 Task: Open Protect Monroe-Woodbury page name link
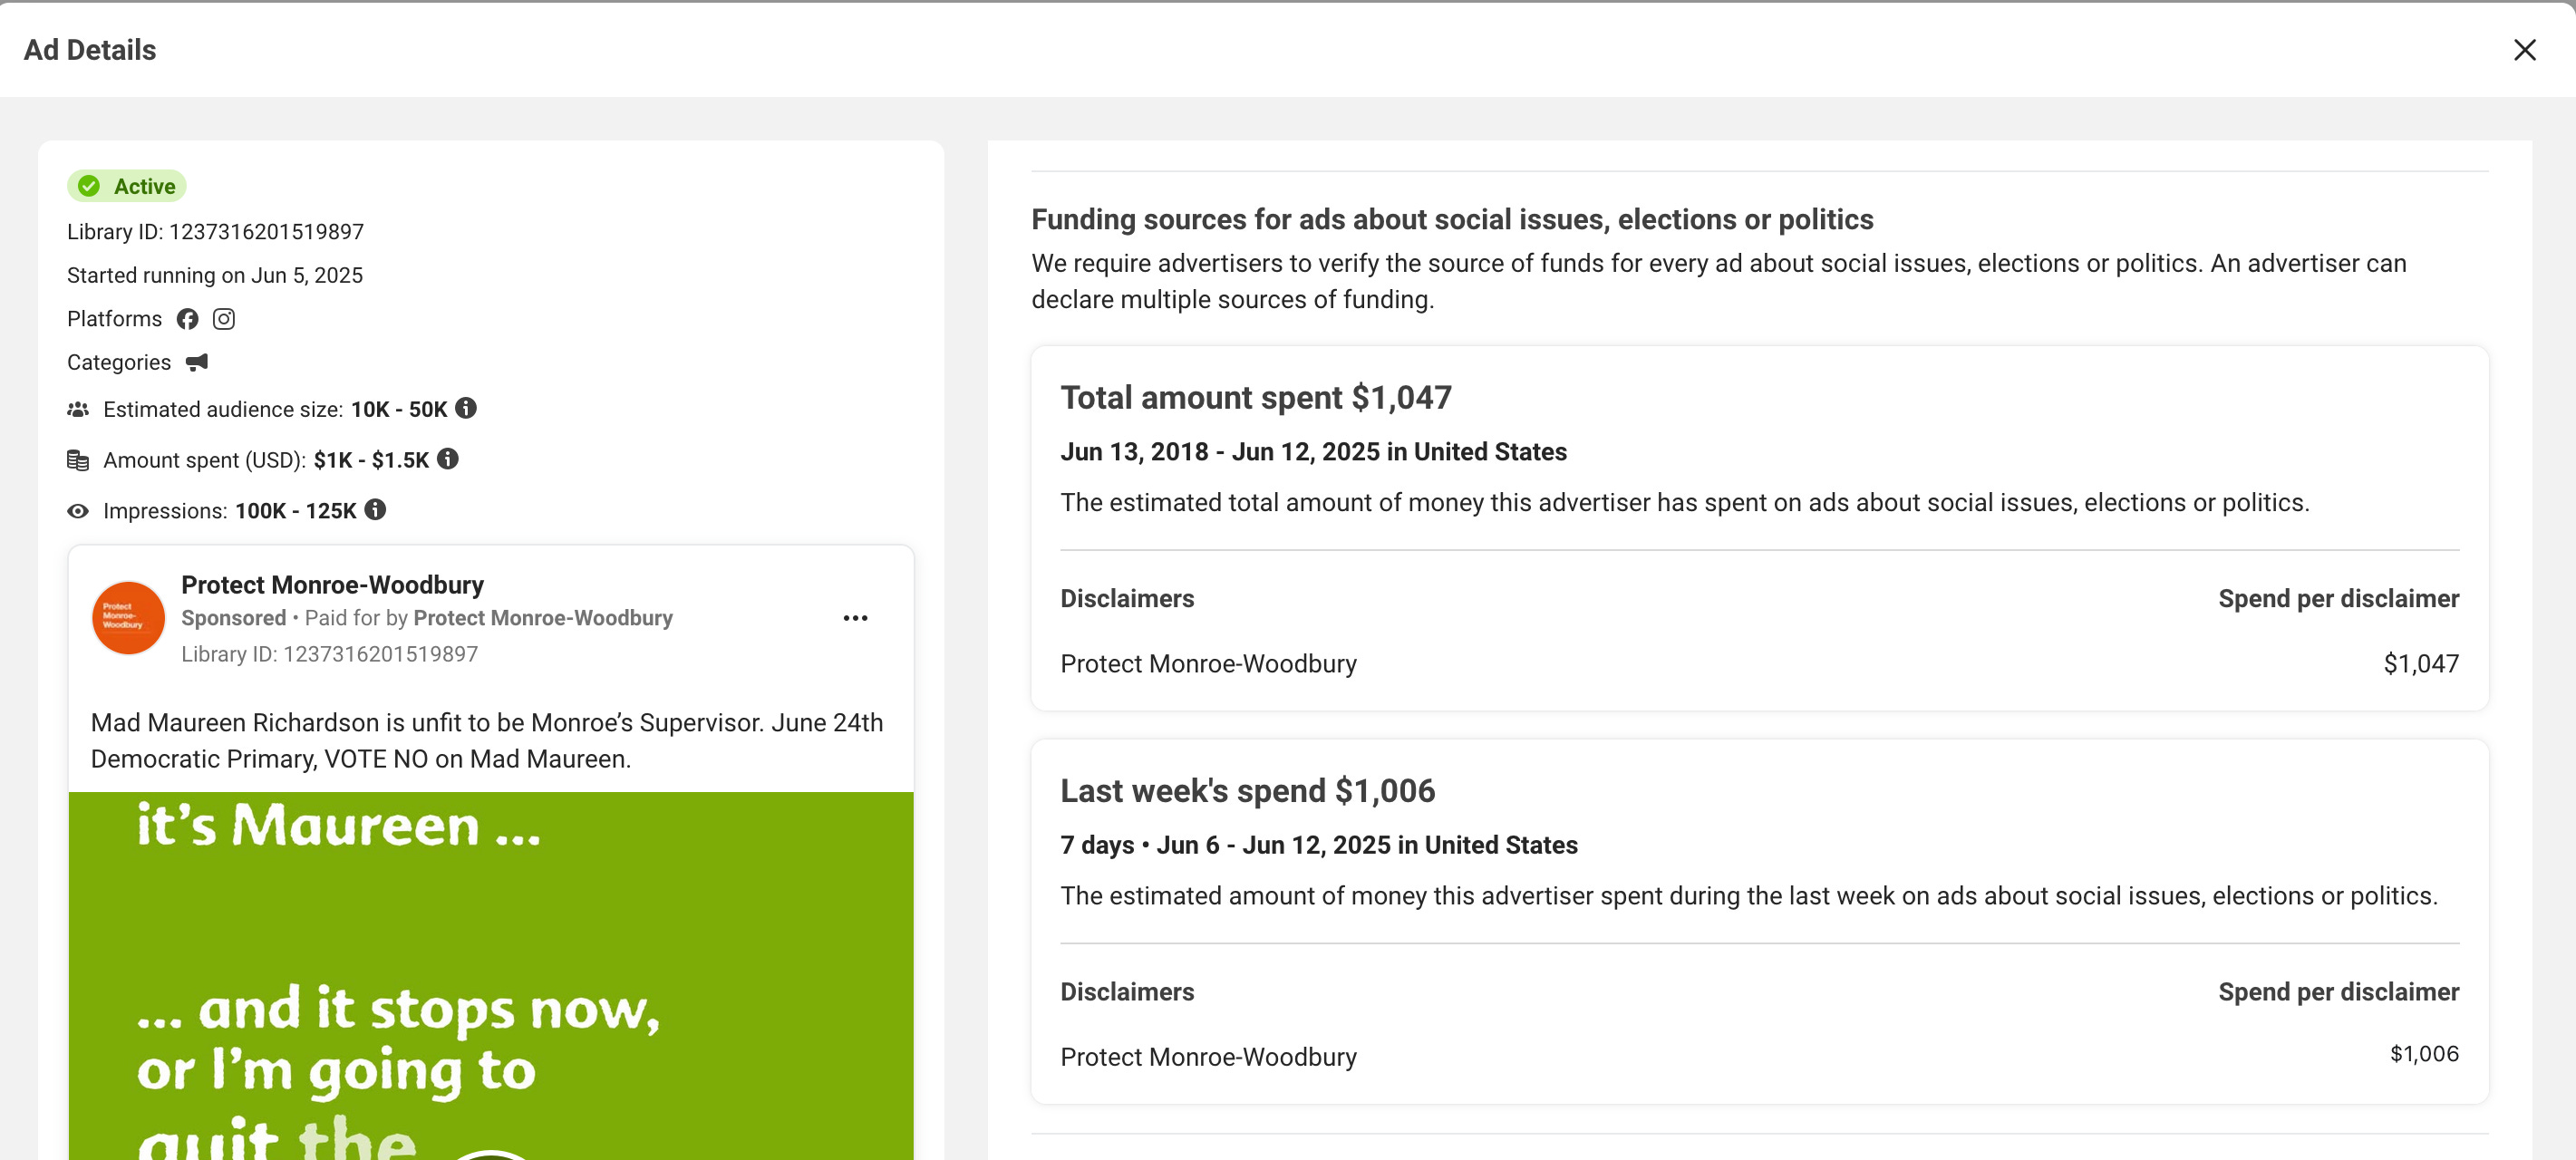coord(332,584)
